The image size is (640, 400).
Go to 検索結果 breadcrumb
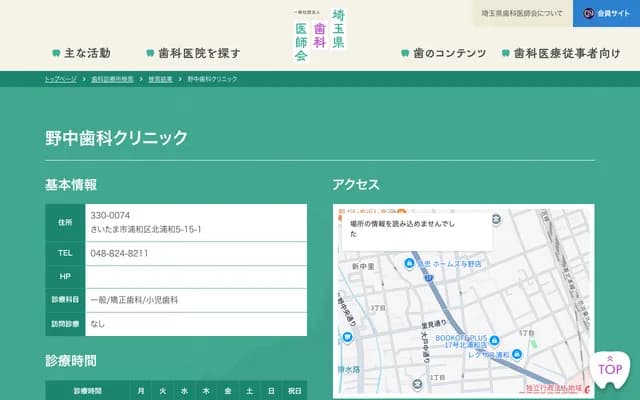coord(160,79)
